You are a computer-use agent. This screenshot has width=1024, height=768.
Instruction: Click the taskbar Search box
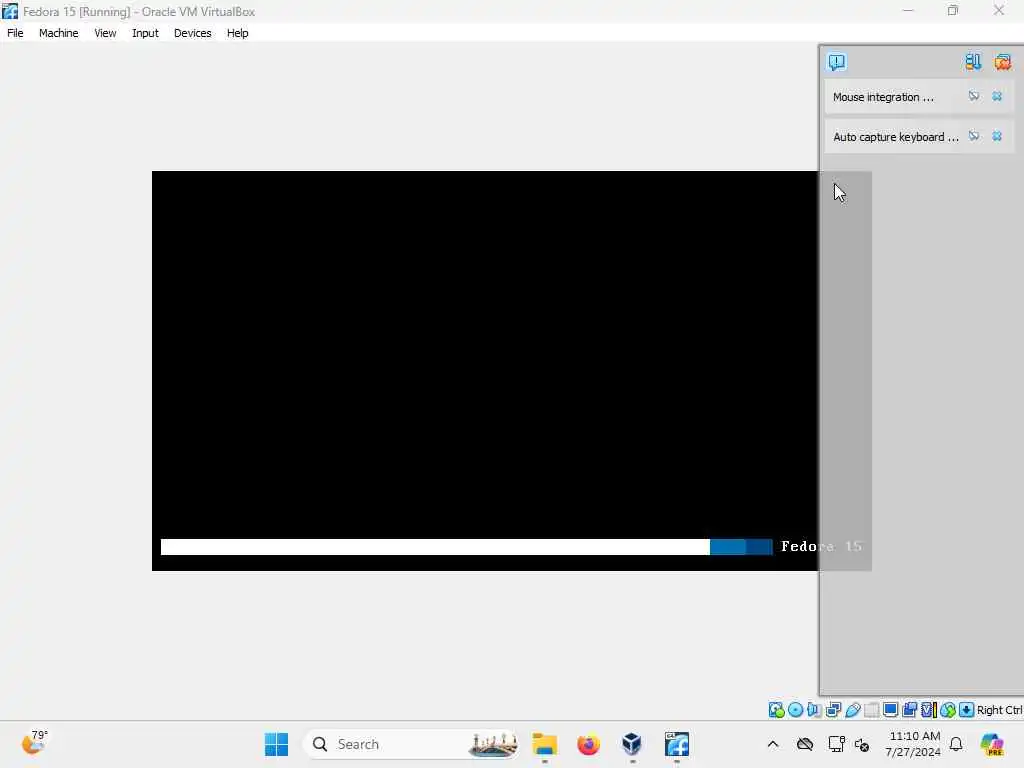point(413,744)
